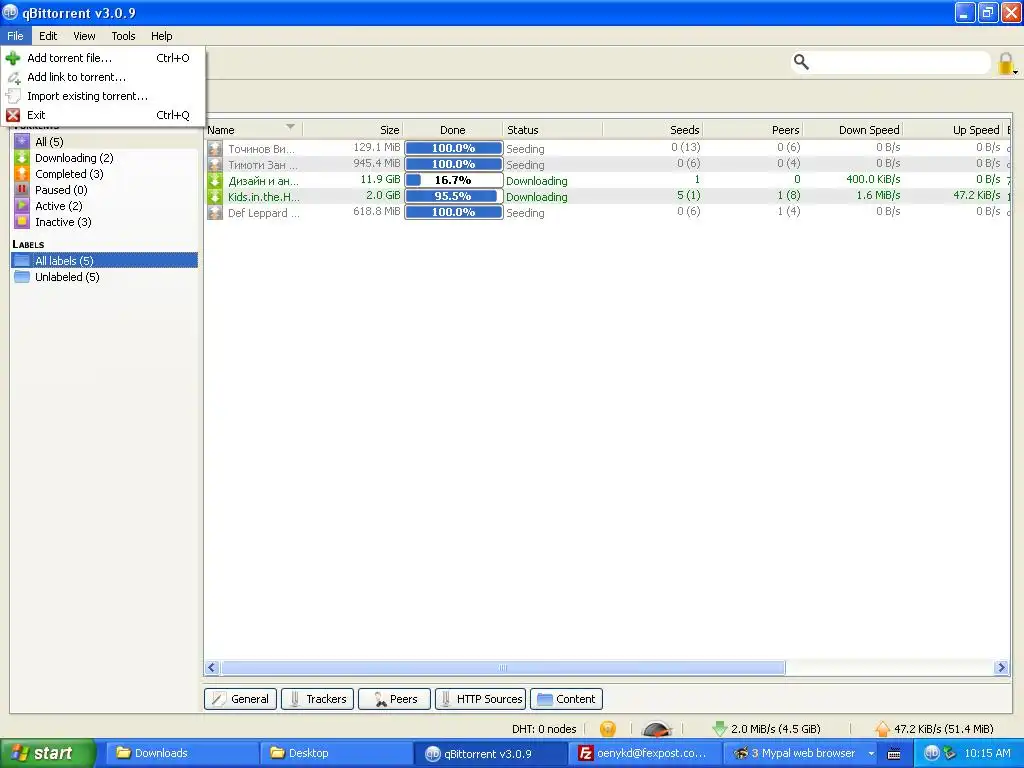
Task: Click the Def Leppard 100.0% progress bar
Action: pos(453,212)
